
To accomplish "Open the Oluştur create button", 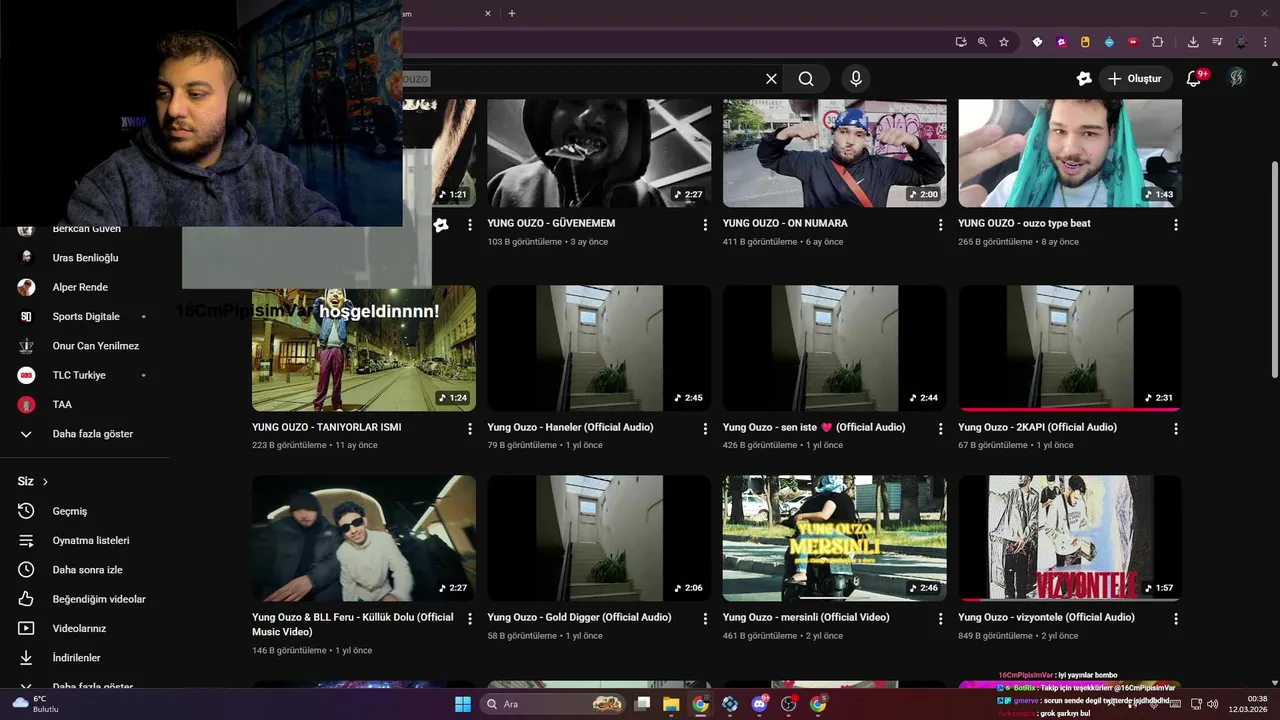I will click(x=1137, y=79).
